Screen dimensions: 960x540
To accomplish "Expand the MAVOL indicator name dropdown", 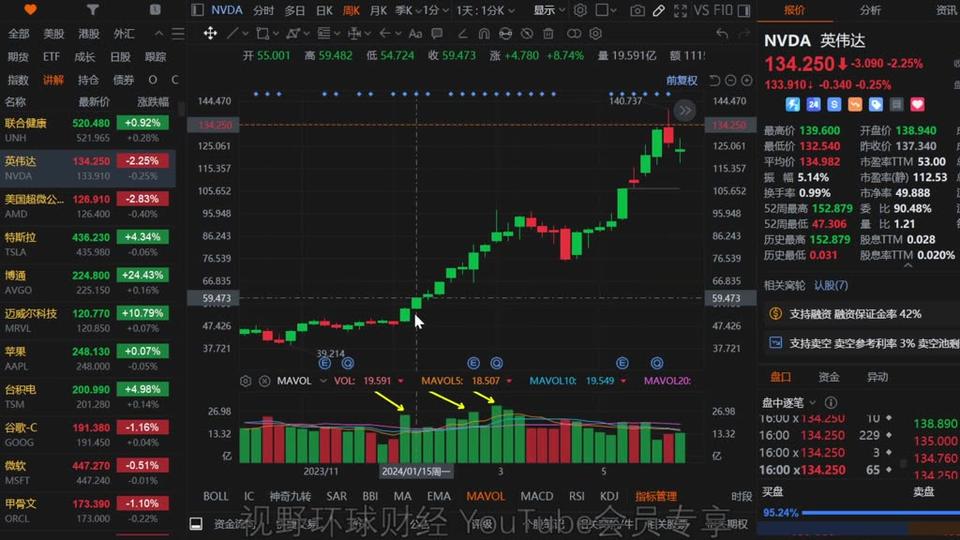I will coord(323,381).
